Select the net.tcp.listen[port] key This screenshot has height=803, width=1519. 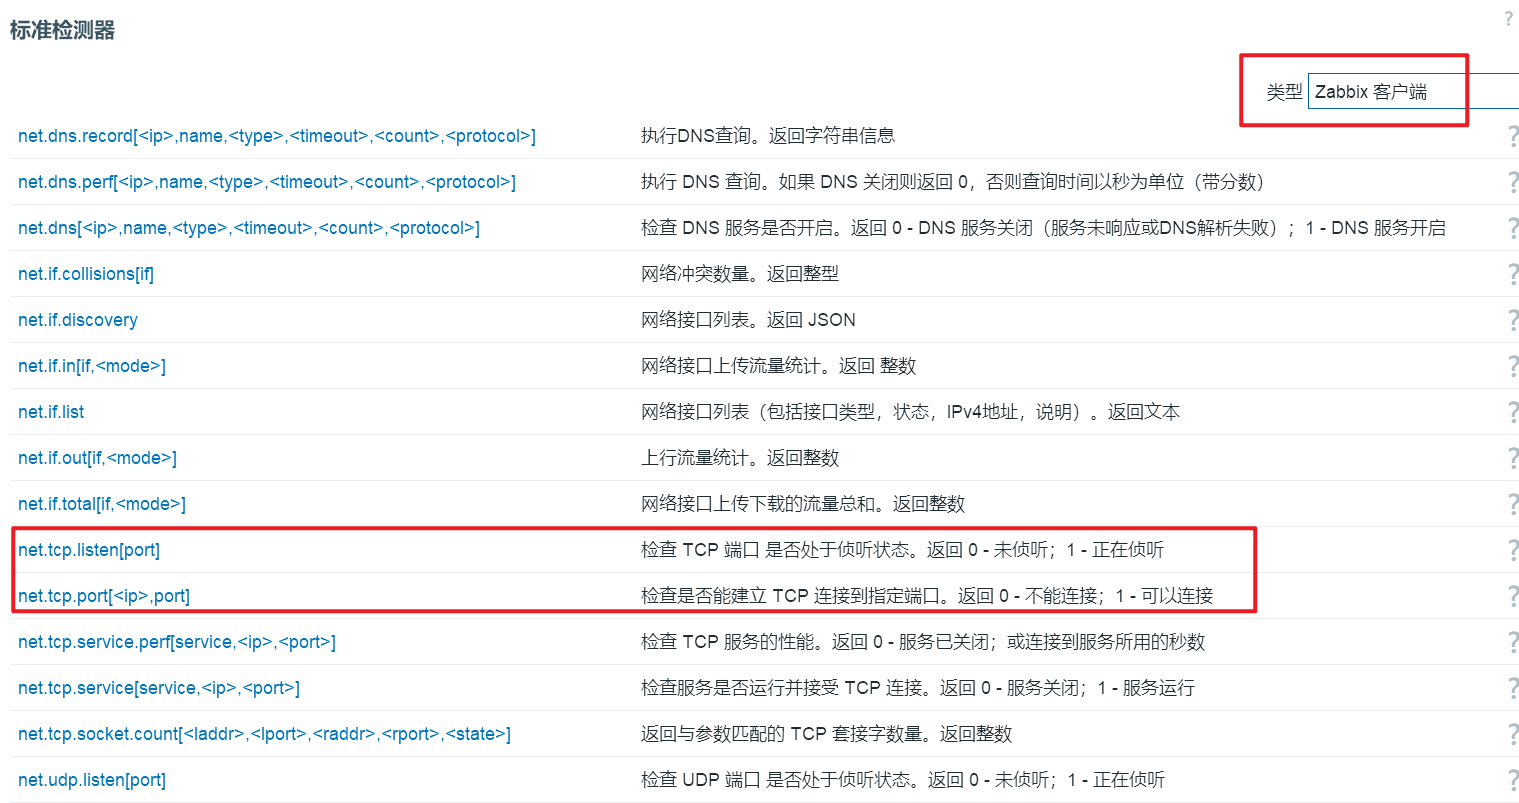pyautogui.click(x=89, y=550)
